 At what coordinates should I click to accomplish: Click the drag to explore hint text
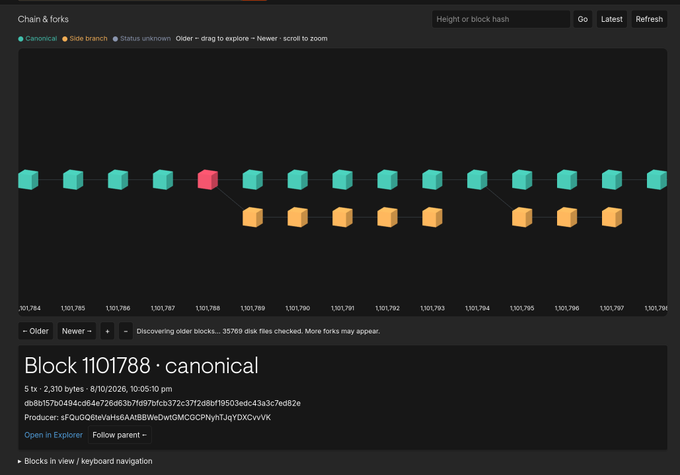252,39
